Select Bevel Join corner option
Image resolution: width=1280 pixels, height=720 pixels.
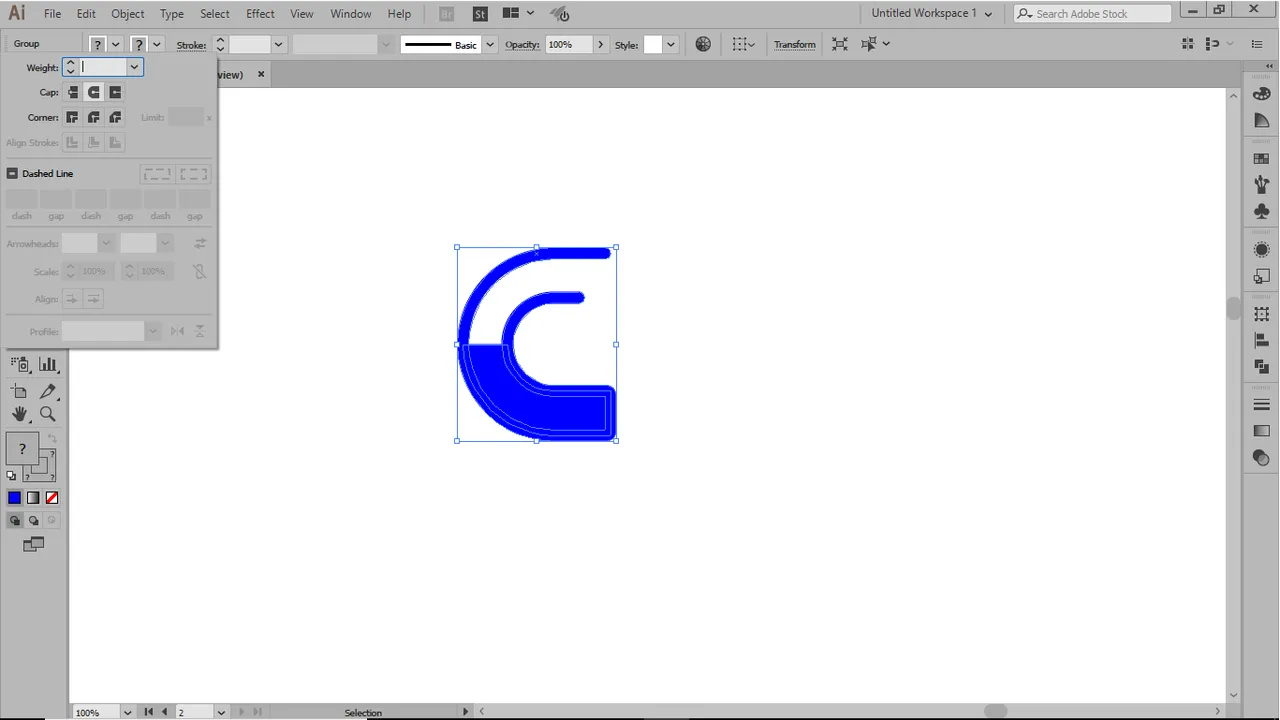coord(115,117)
